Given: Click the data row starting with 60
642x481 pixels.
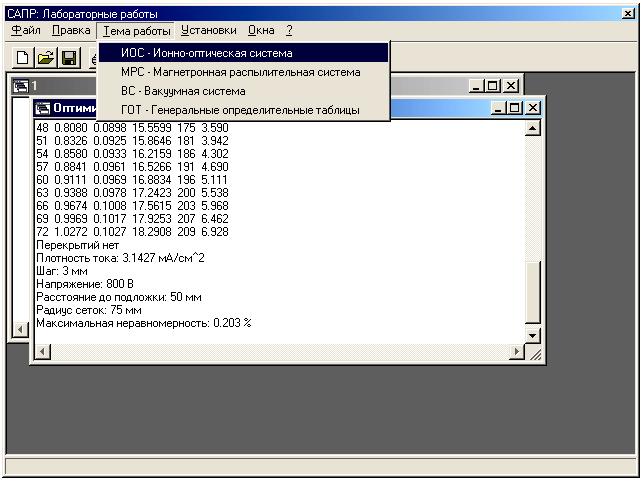Looking at the screenshot, I should pyautogui.click(x=132, y=180).
